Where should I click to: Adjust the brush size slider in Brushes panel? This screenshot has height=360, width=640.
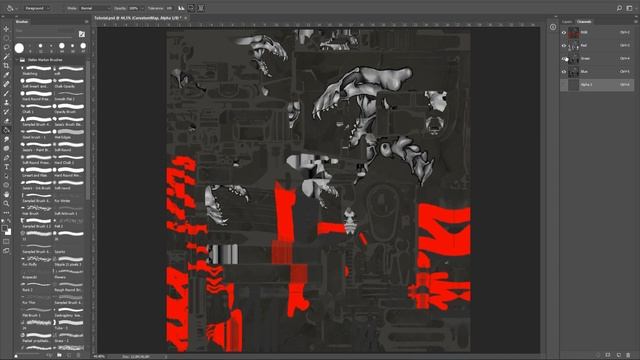point(45,38)
